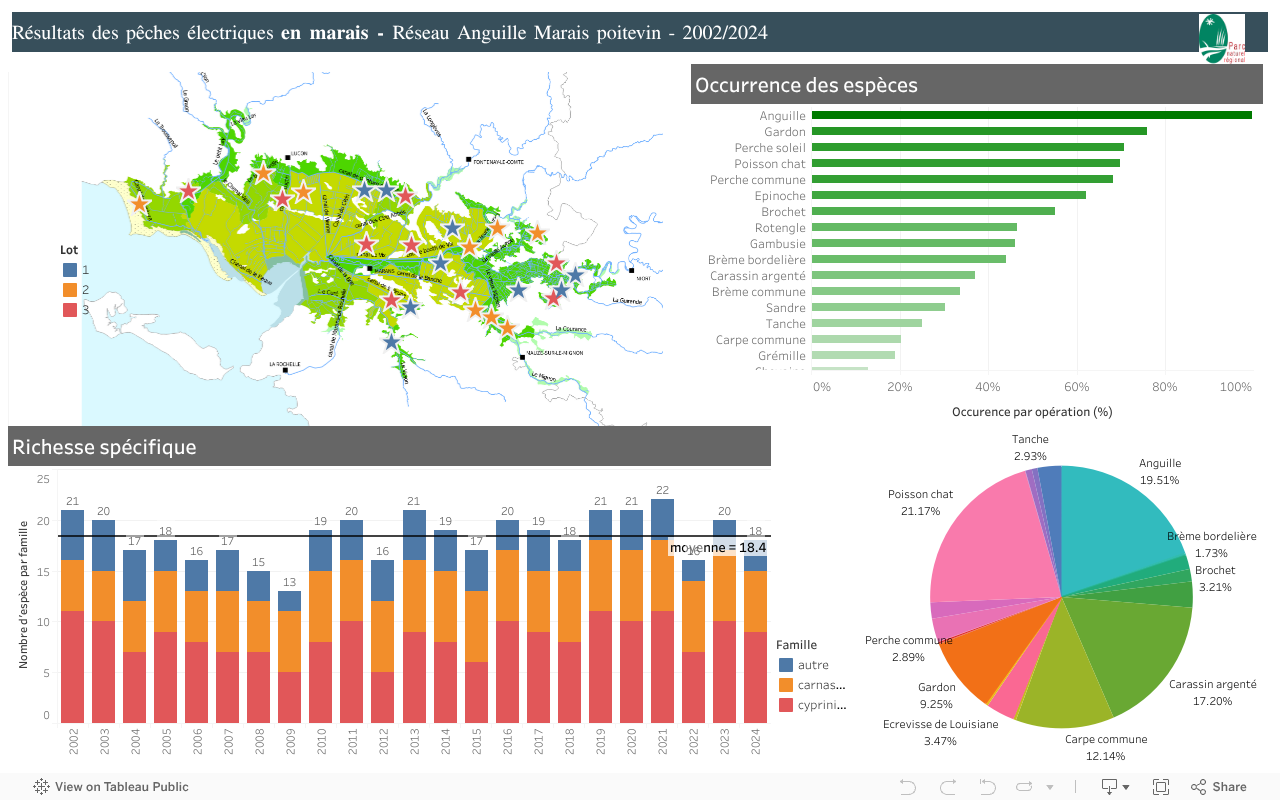Screen dimensions: 1280x800
Task: Click the Share button
Action: pyautogui.click(x=1220, y=787)
